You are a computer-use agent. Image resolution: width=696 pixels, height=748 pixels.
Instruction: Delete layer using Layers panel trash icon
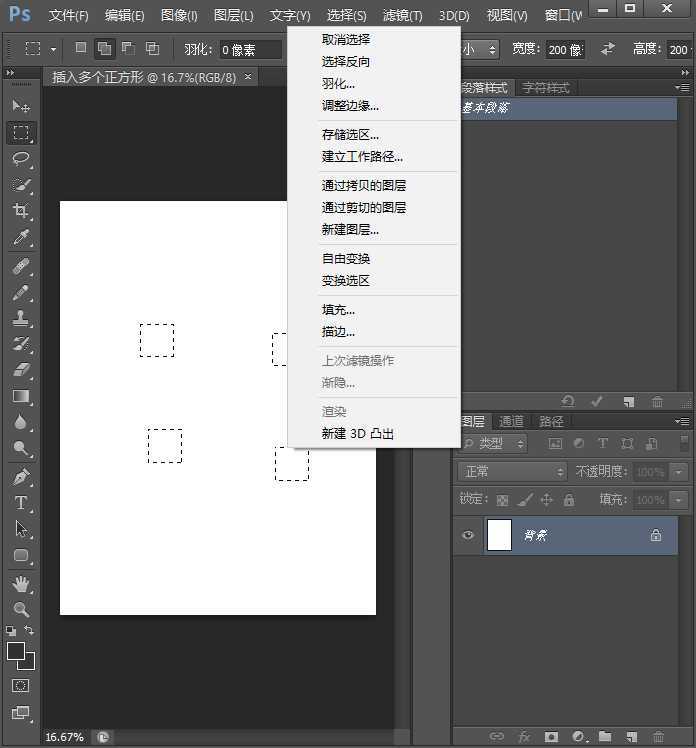coord(658,737)
